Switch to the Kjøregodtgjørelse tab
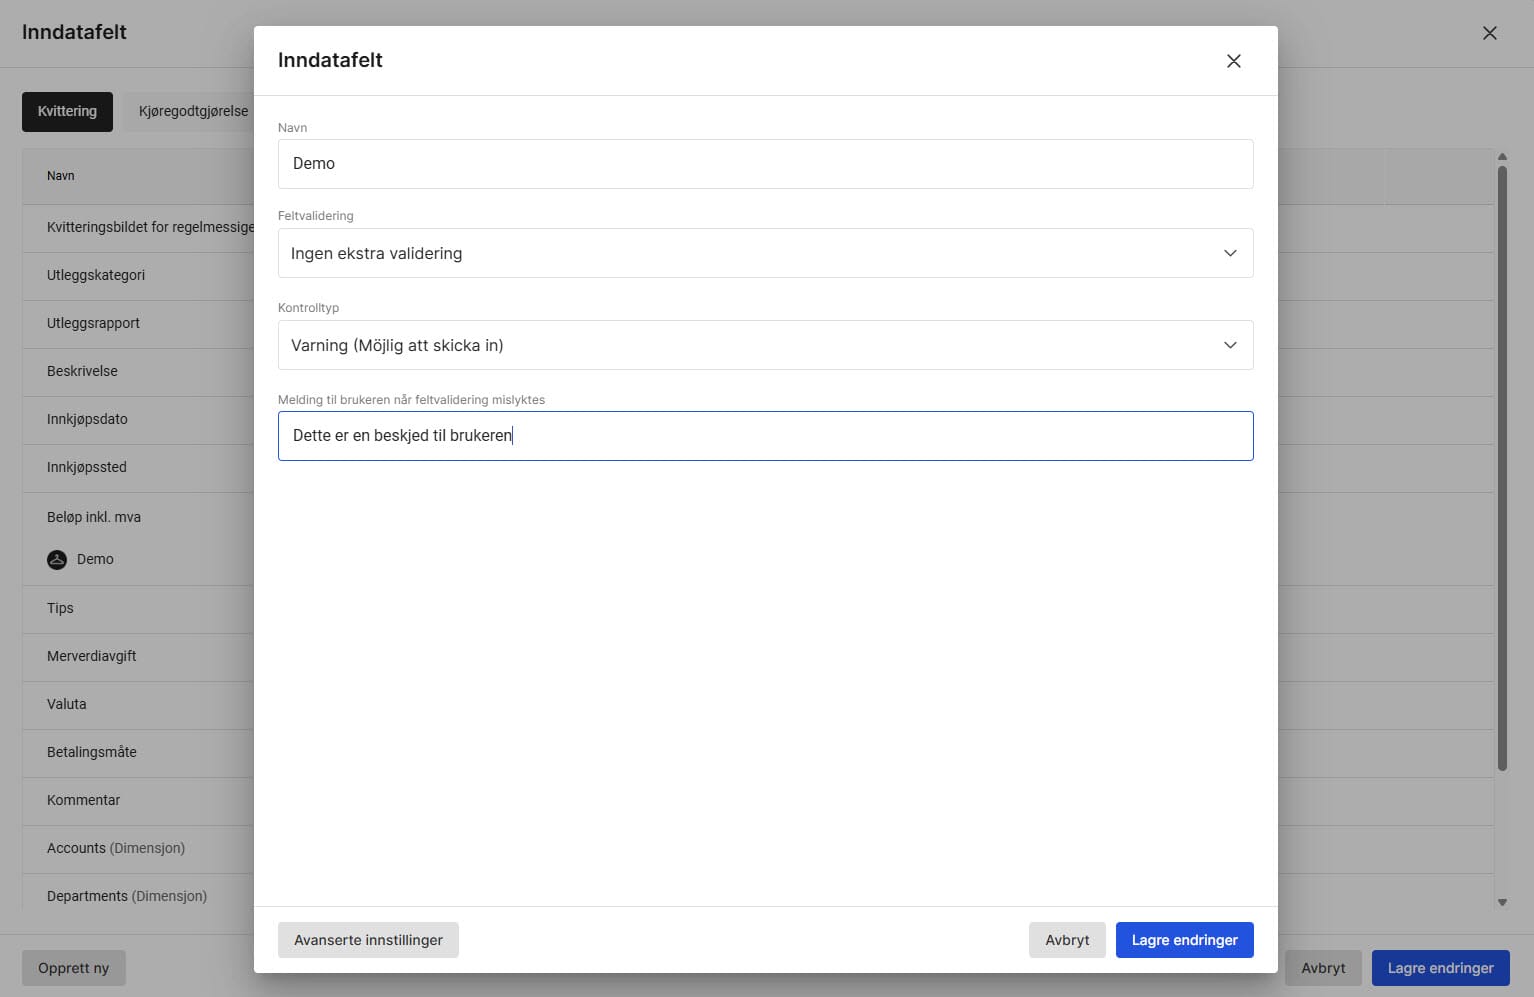The width and height of the screenshot is (1534, 997). (x=193, y=112)
